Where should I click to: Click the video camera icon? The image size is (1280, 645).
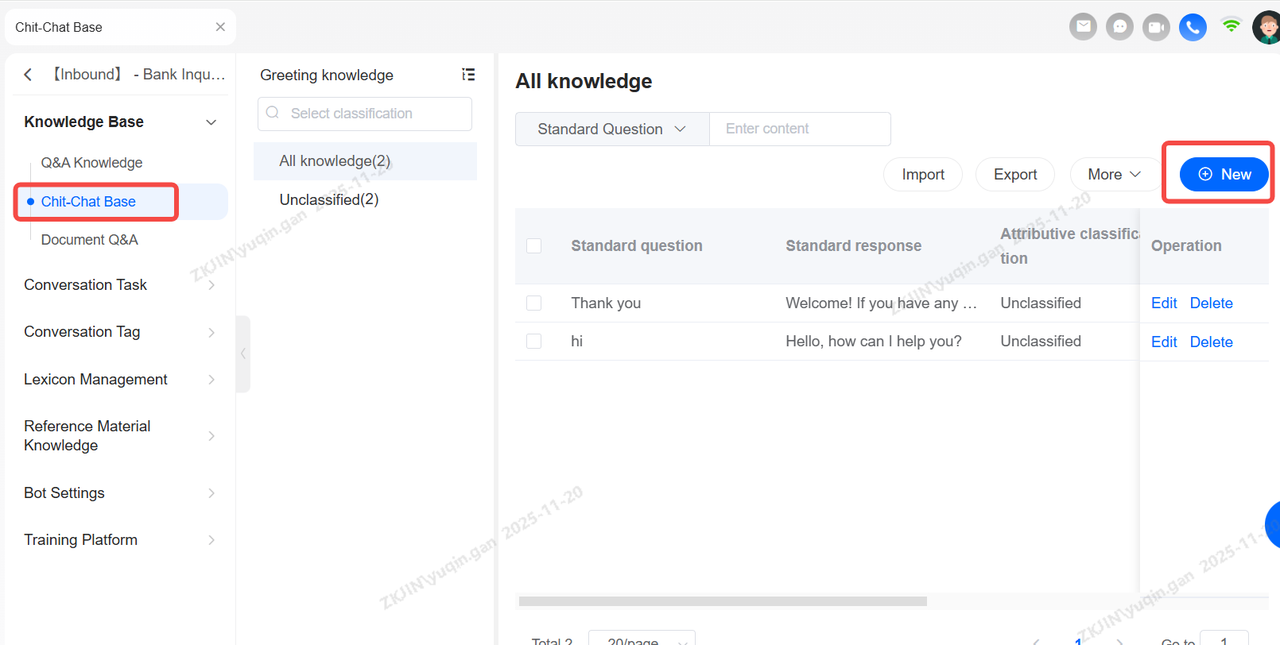pyautogui.click(x=1156, y=27)
